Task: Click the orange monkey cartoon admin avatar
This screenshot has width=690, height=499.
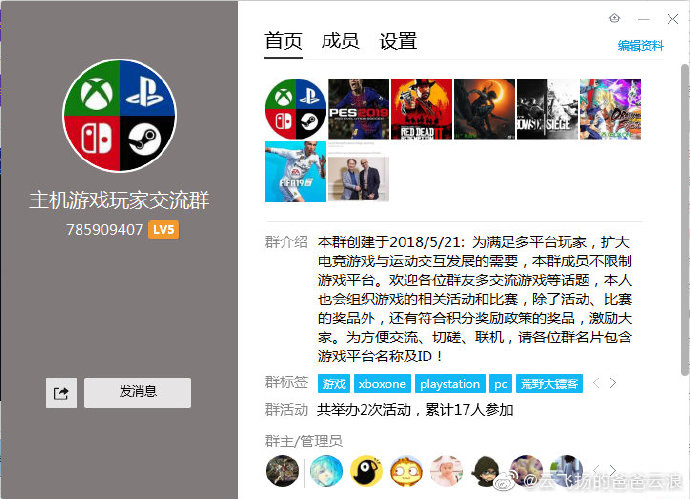Action: [407, 471]
